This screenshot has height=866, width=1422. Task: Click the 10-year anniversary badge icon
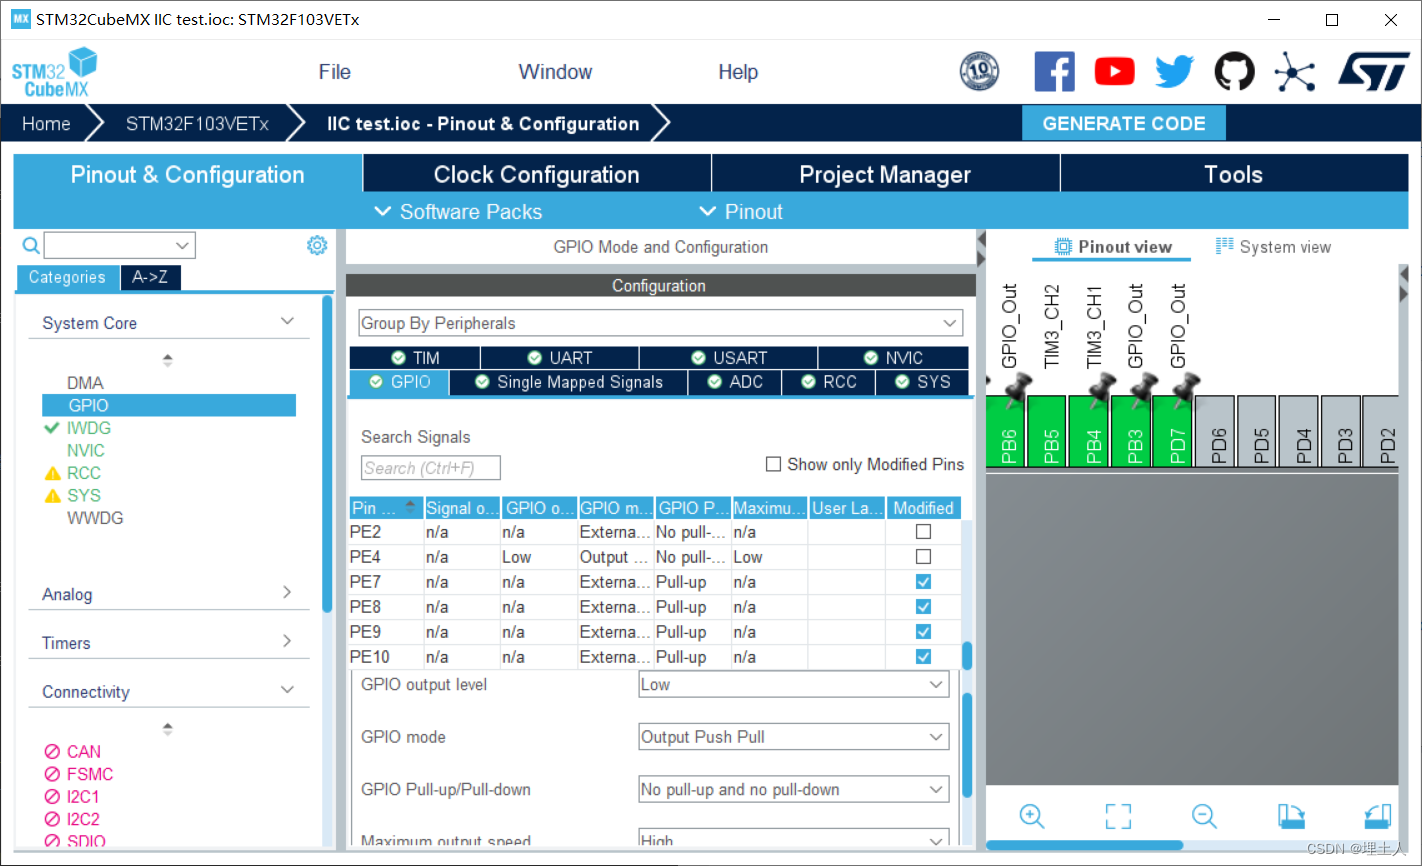tap(979, 72)
